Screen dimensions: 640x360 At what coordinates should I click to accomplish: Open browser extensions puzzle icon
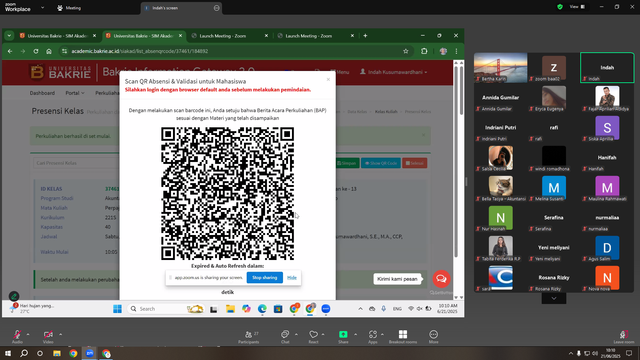tap(424, 51)
